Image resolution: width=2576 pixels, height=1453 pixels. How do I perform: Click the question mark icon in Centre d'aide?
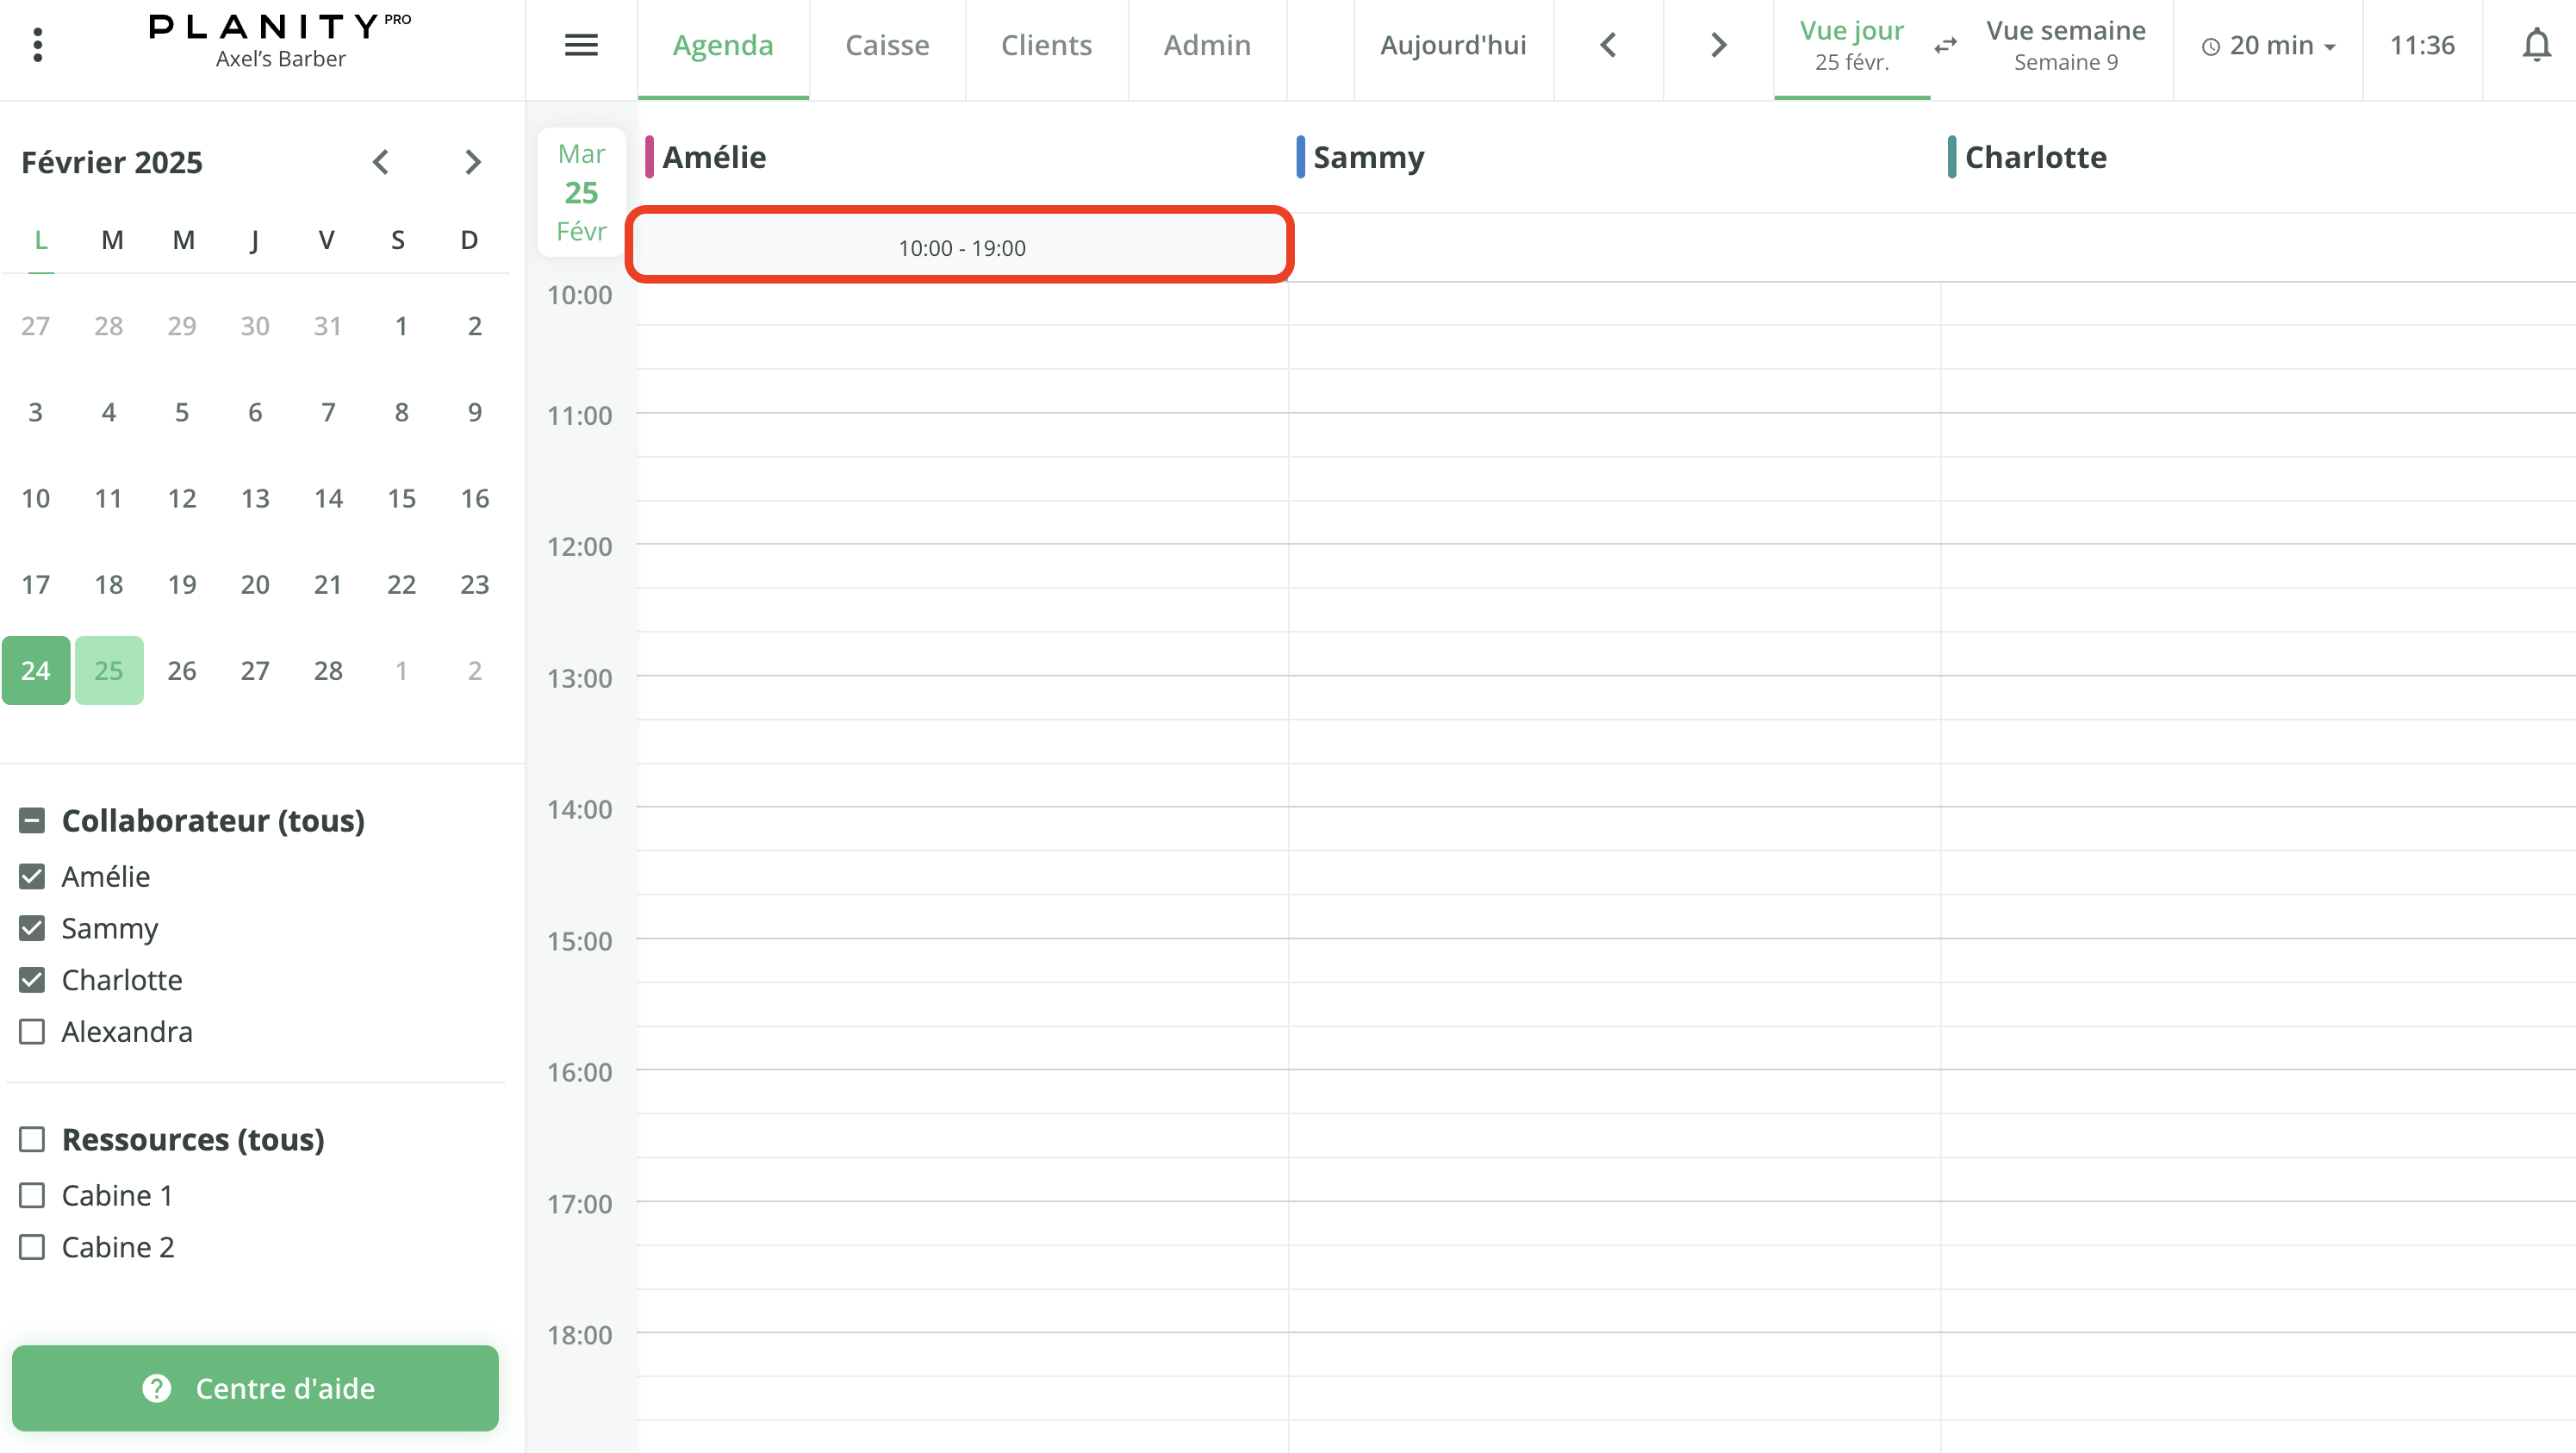pyautogui.click(x=156, y=1388)
